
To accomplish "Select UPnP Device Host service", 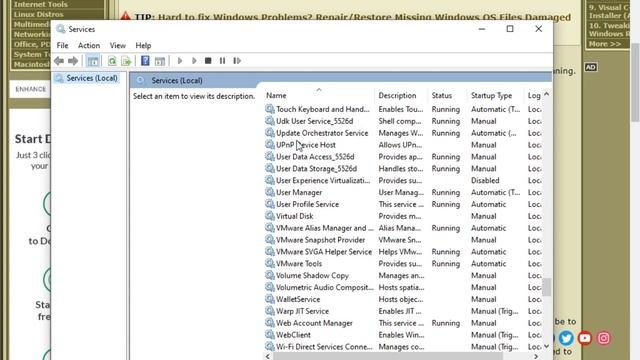I will pyautogui.click(x=306, y=144).
